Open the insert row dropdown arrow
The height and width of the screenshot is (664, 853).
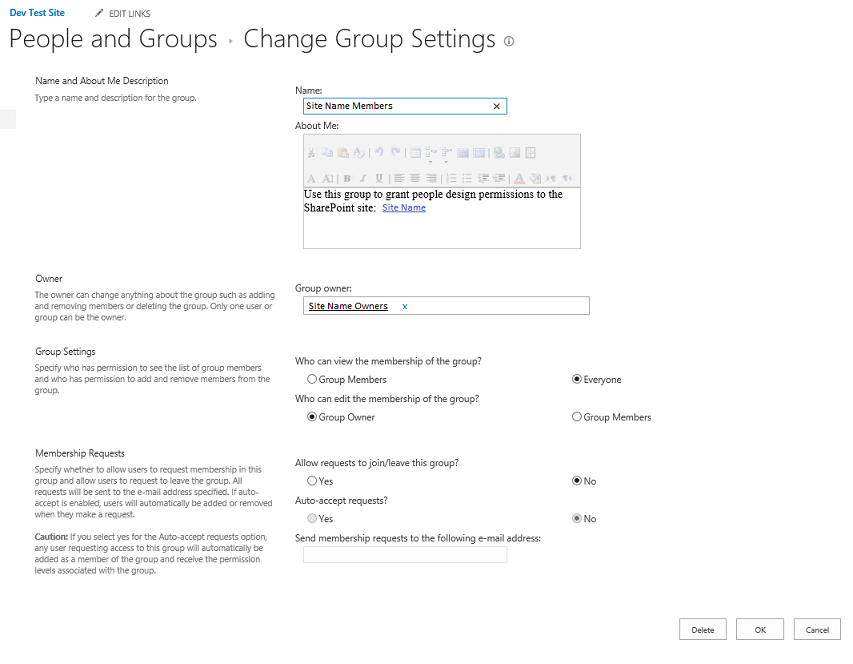[x=430, y=161]
